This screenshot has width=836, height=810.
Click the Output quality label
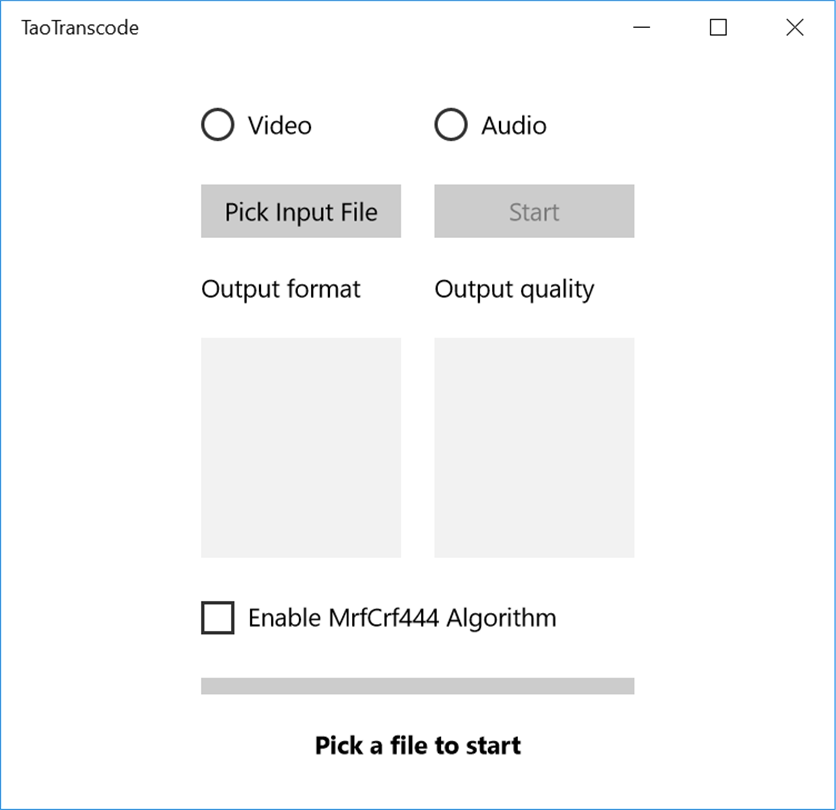[x=515, y=290]
